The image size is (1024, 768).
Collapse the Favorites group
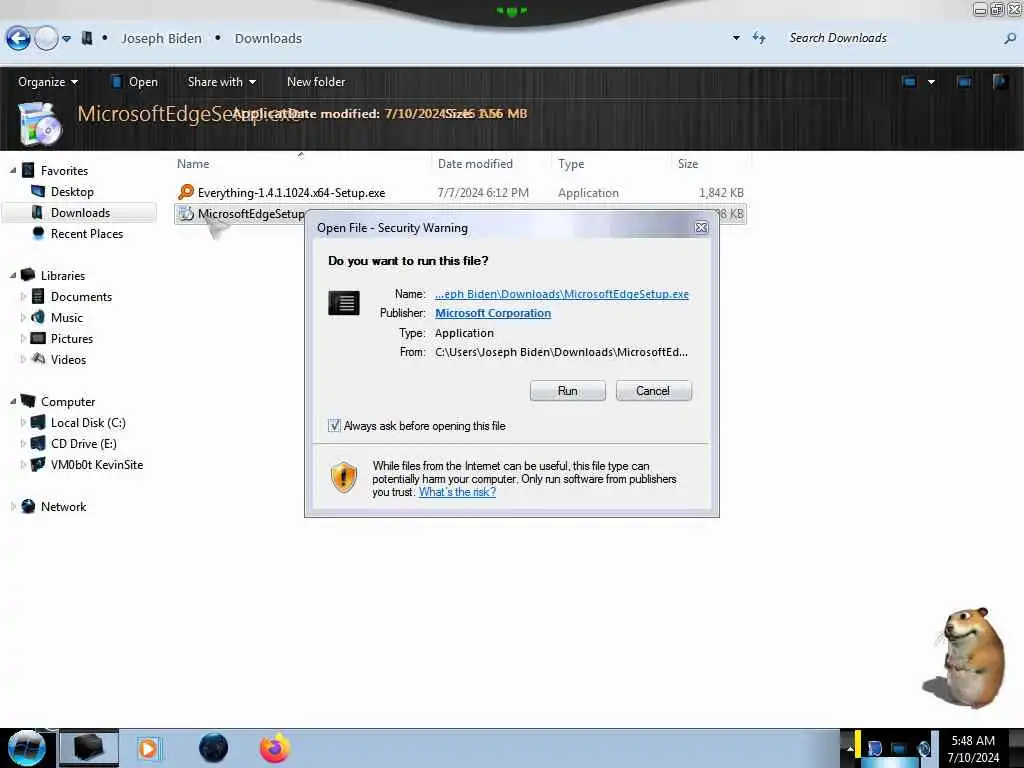13,170
